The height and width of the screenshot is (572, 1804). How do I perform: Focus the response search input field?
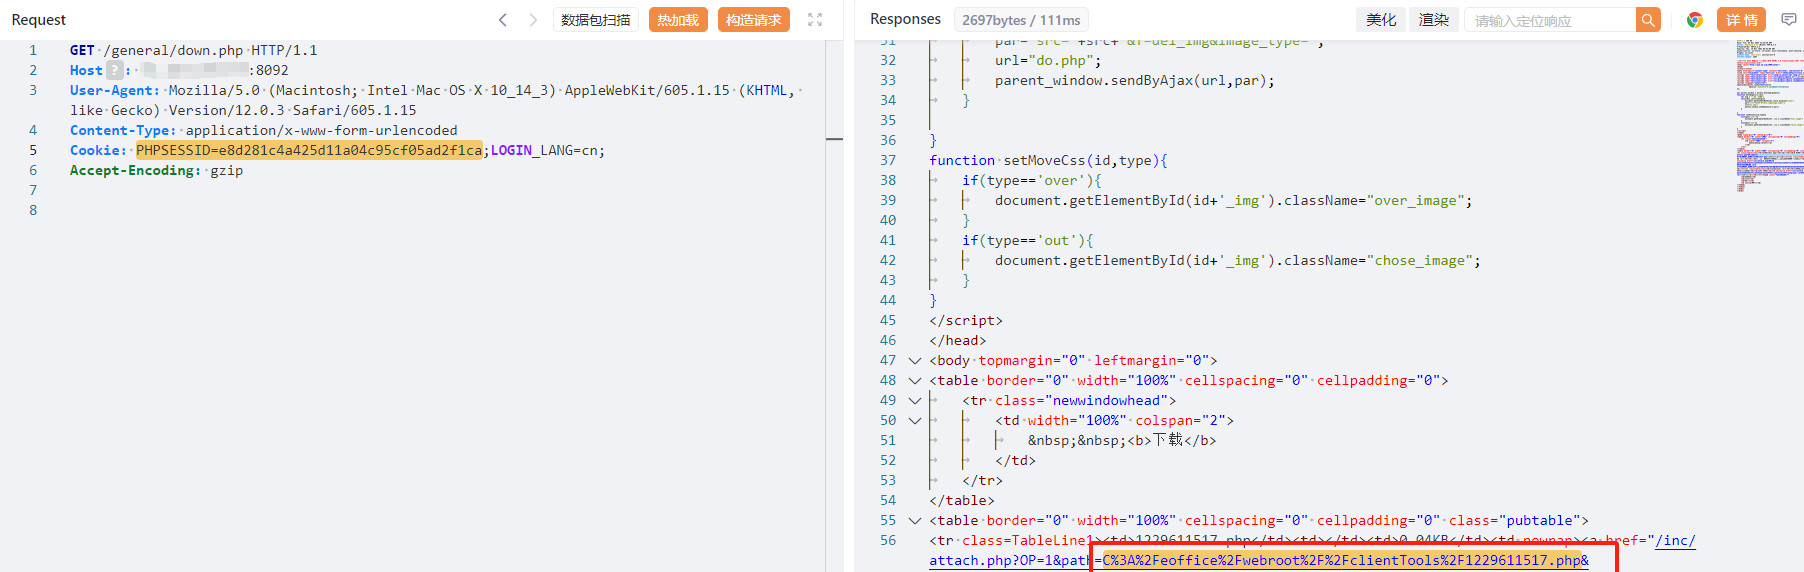click(x=1550, y=20)
